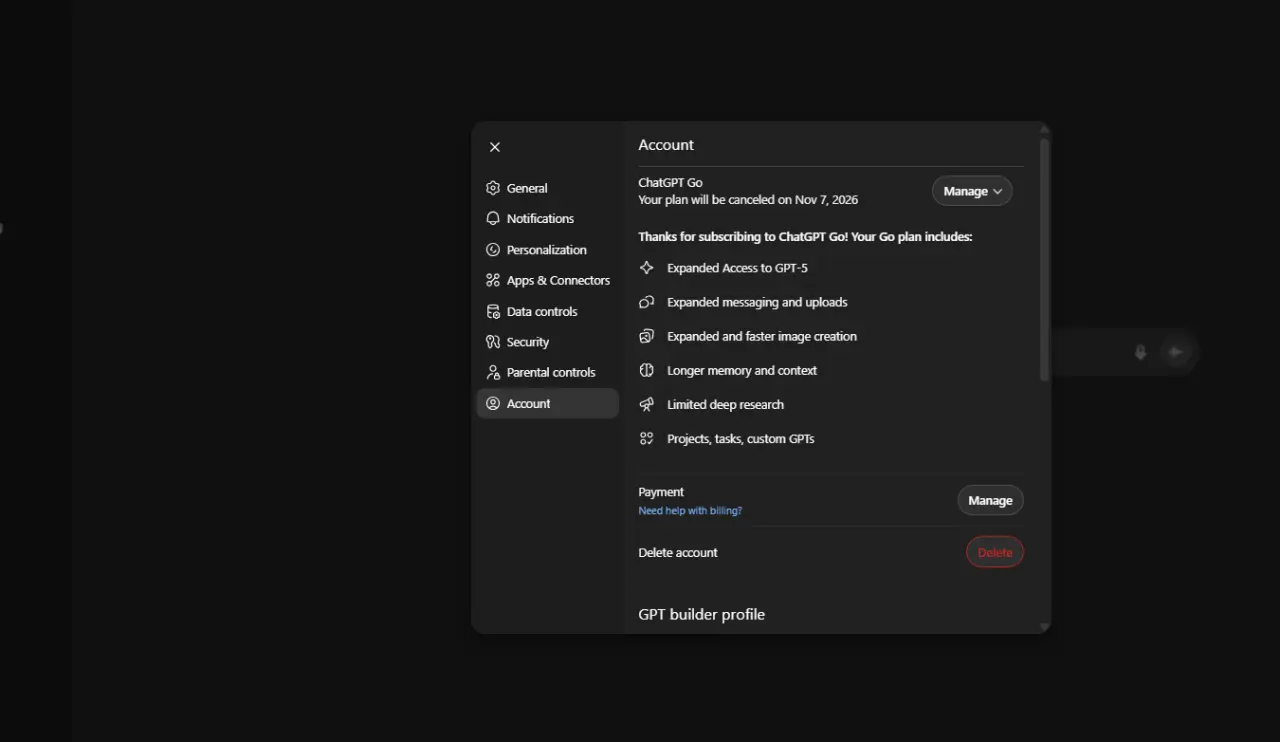Screen dimensions: 1280x742
Task: Click the Apps & Connectors grid icon
Action: (493, 280)
